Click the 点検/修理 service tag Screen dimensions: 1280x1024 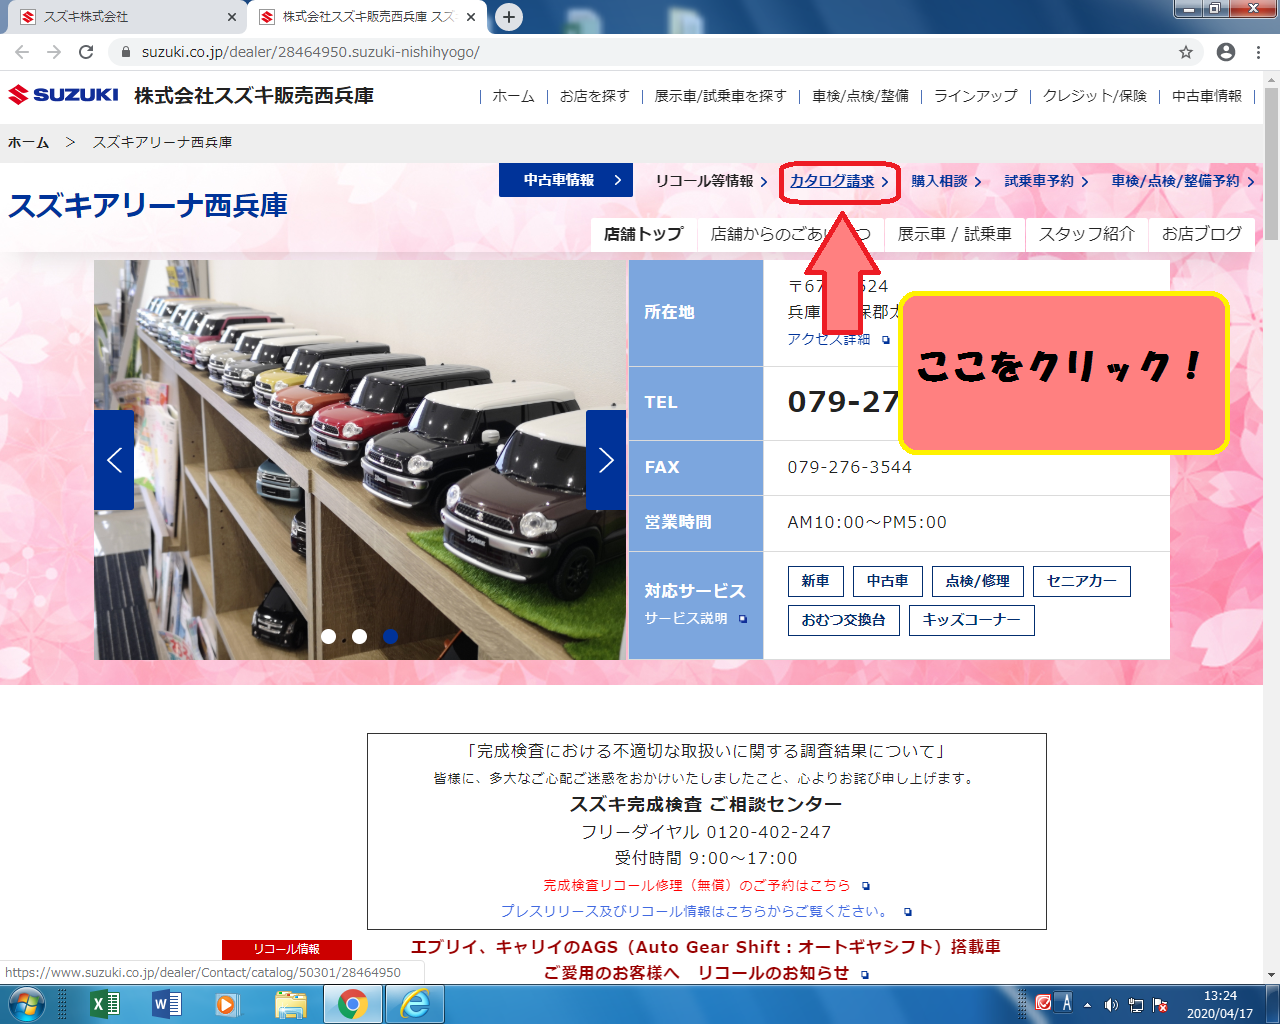pos(978,581)
